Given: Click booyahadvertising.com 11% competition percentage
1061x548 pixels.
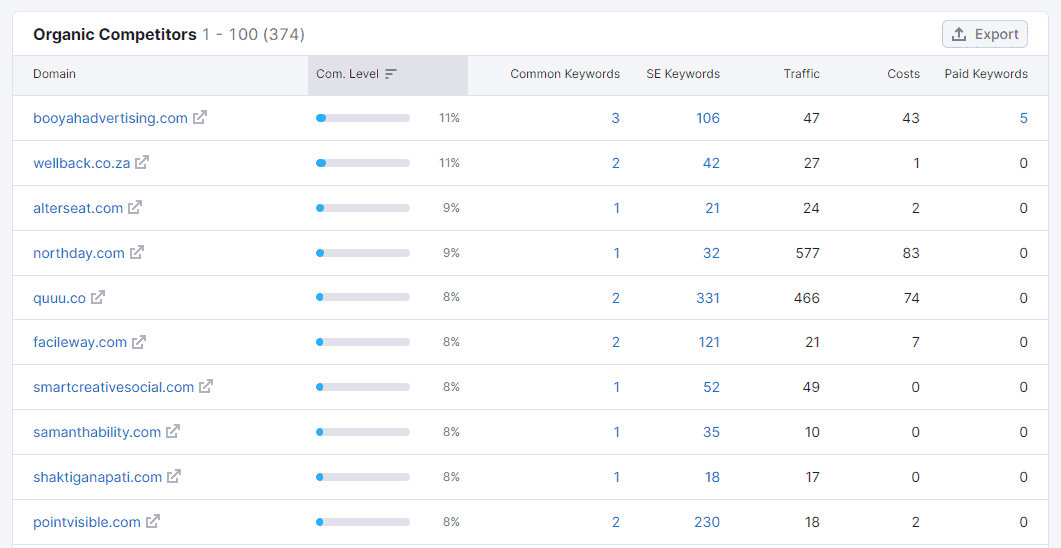Looking at the screenshot, I should (x=449, y=118).
